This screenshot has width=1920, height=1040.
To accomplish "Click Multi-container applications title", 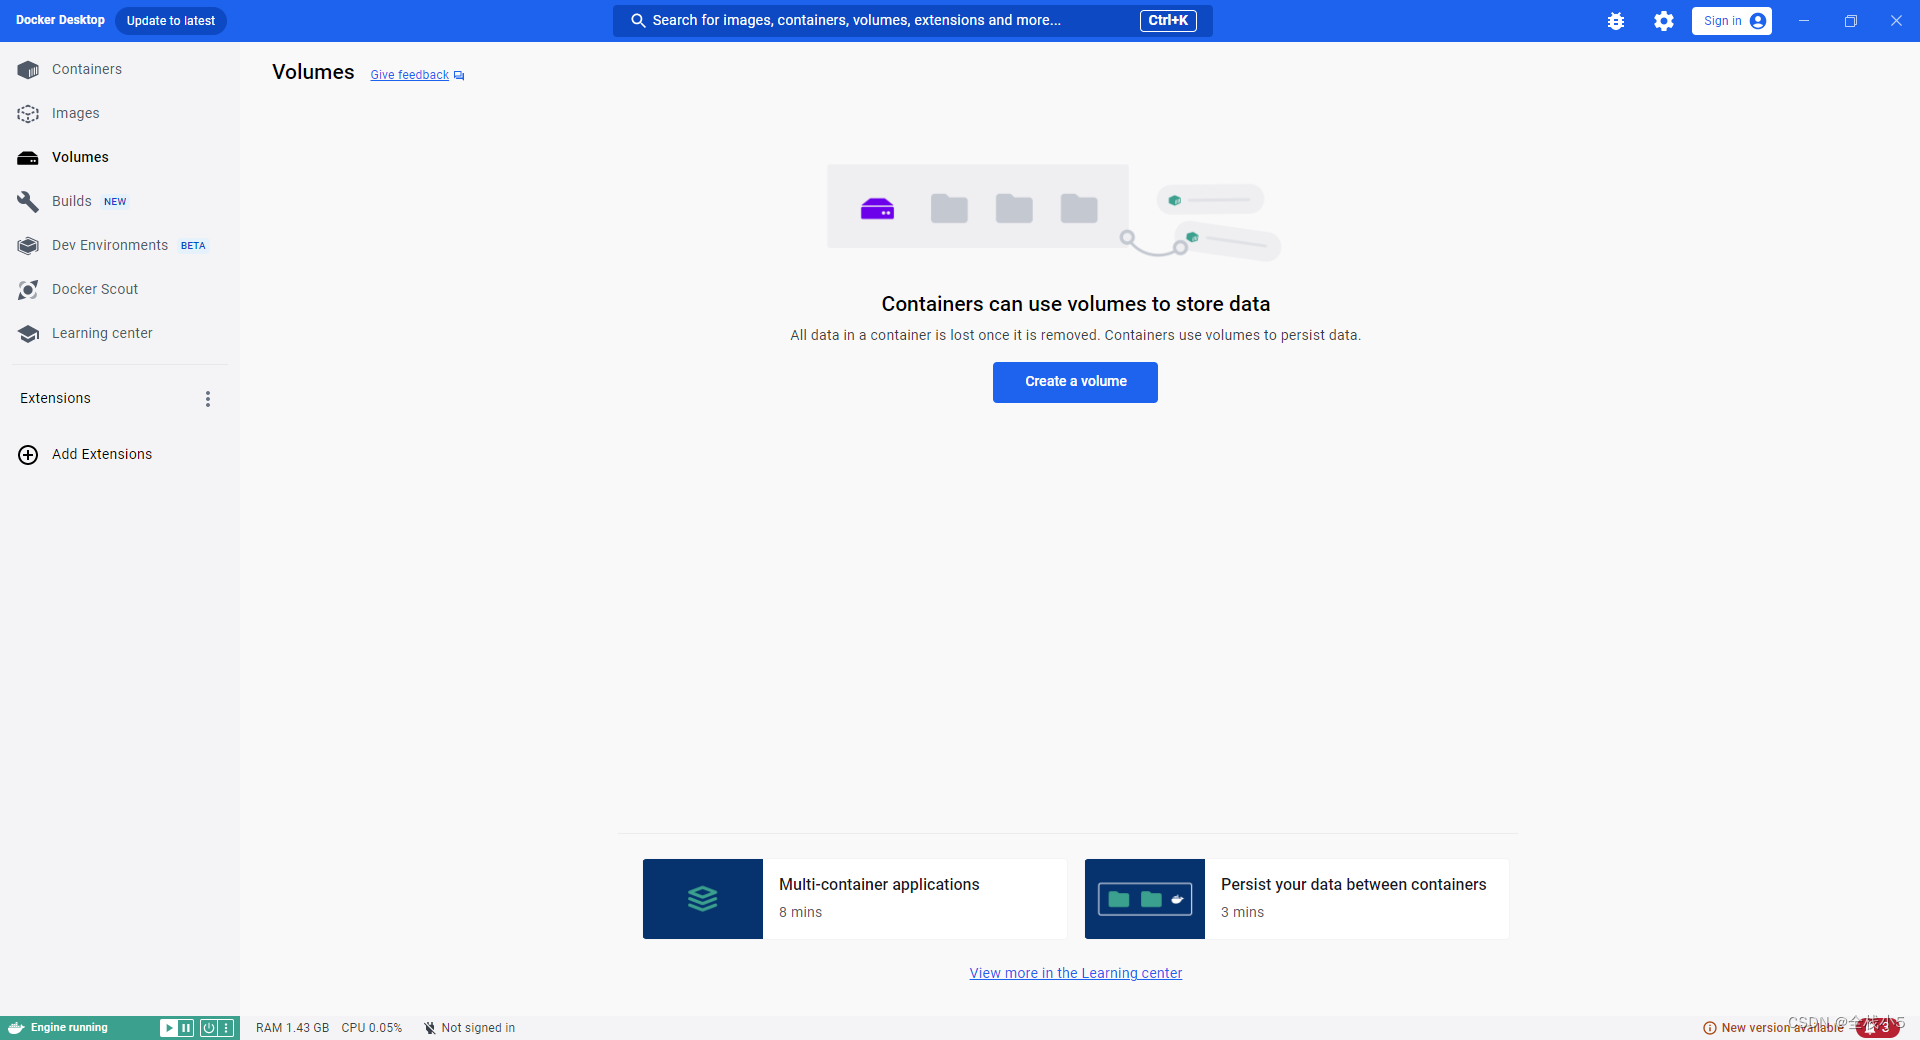I will click(879, 885).
